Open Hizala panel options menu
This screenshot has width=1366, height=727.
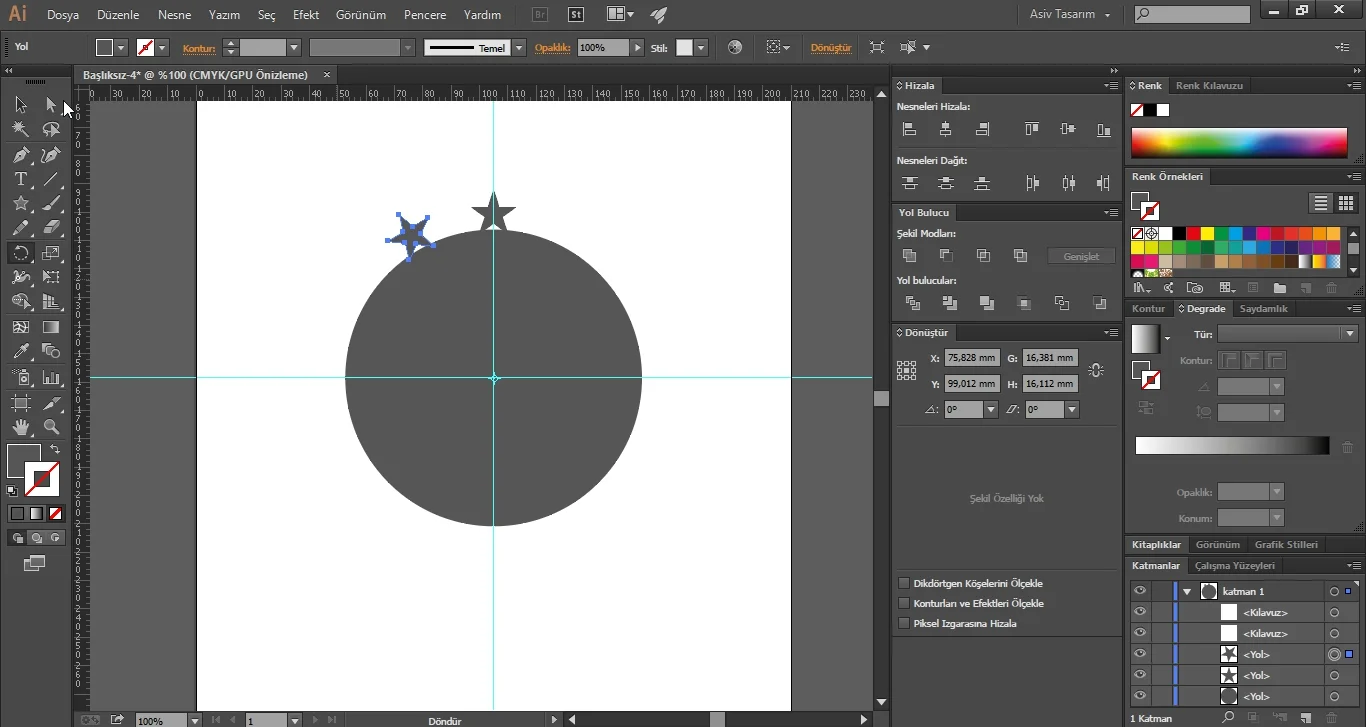1111,86
